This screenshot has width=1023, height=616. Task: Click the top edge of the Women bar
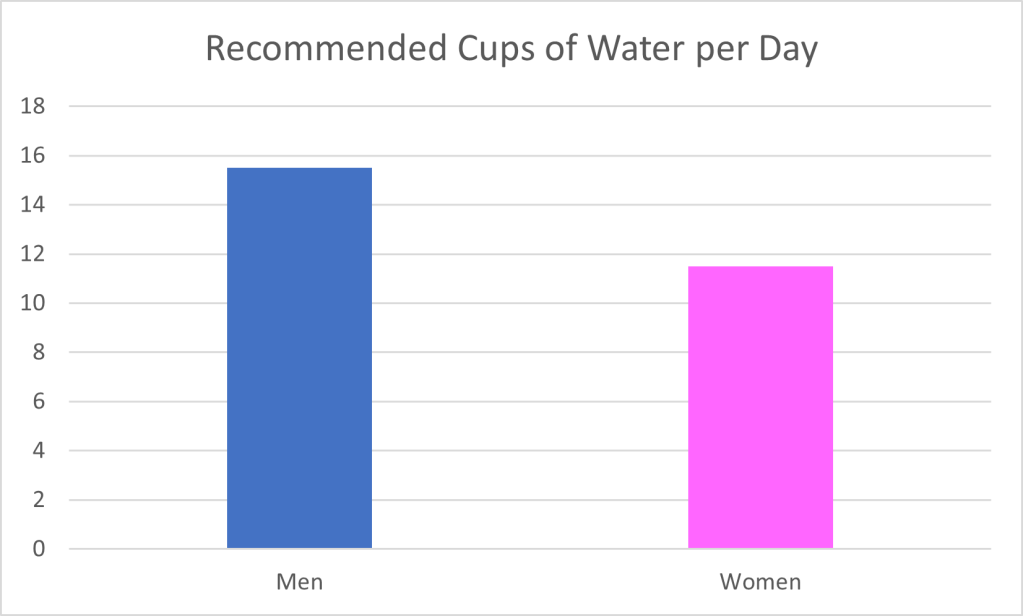click(760, 267)
